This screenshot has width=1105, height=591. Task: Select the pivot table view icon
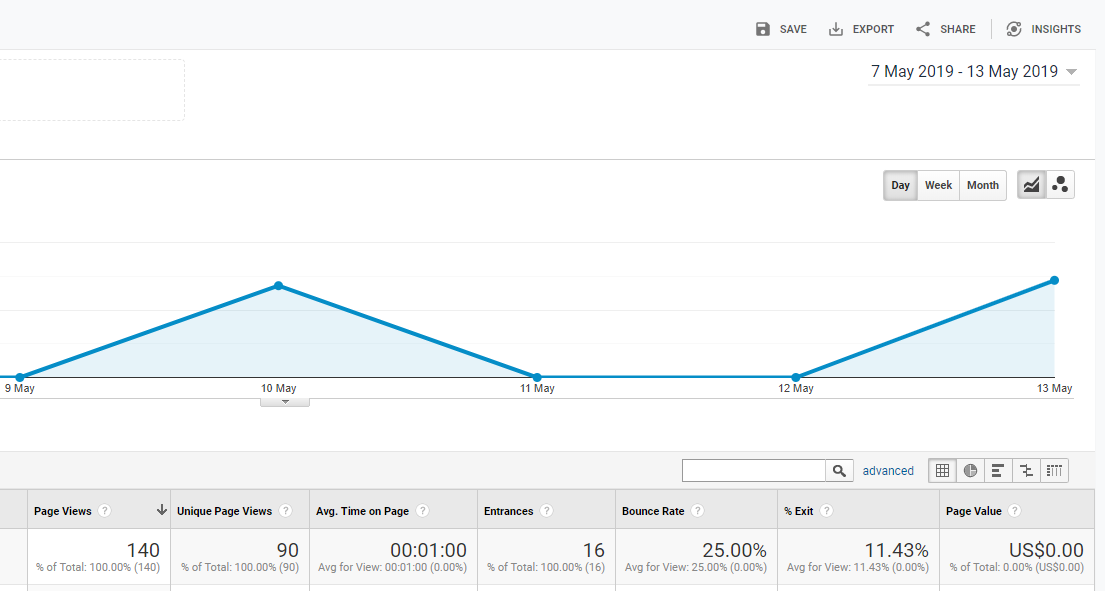1054,471
